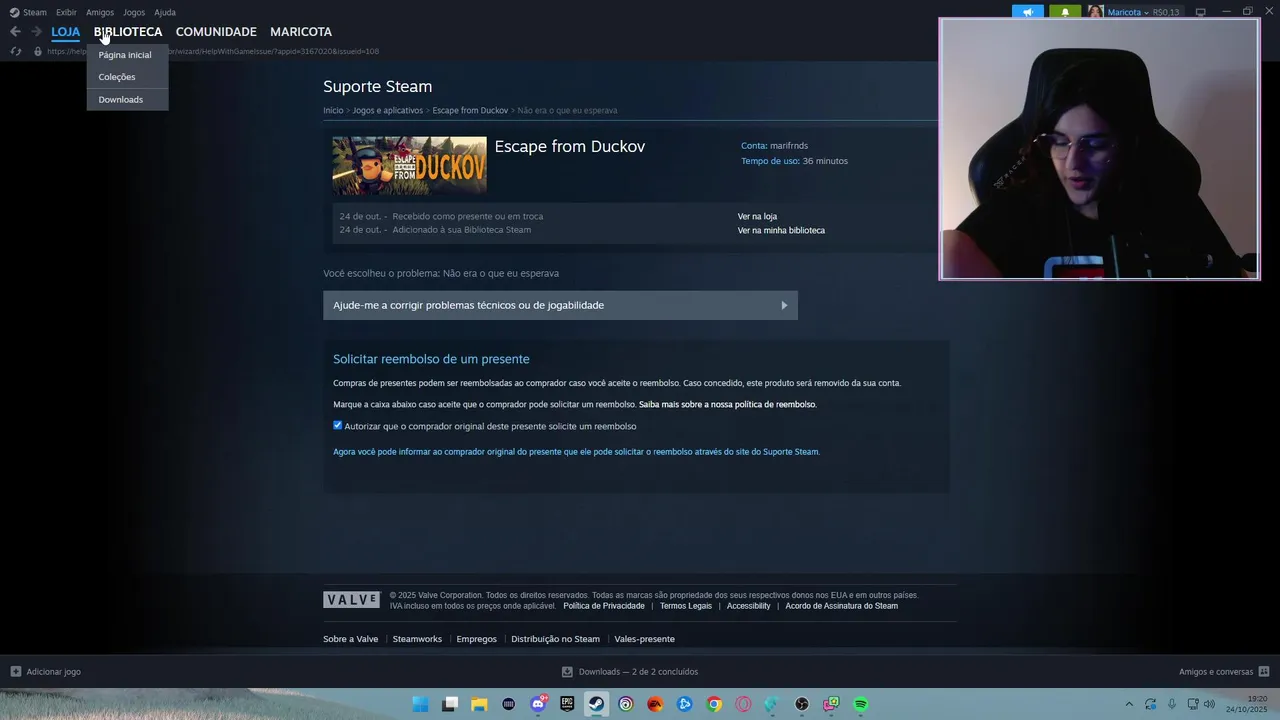This screenshot has height=720, width=1280.
Task: Open the EA app from the taskbar
Action: (x=655, y=704)
